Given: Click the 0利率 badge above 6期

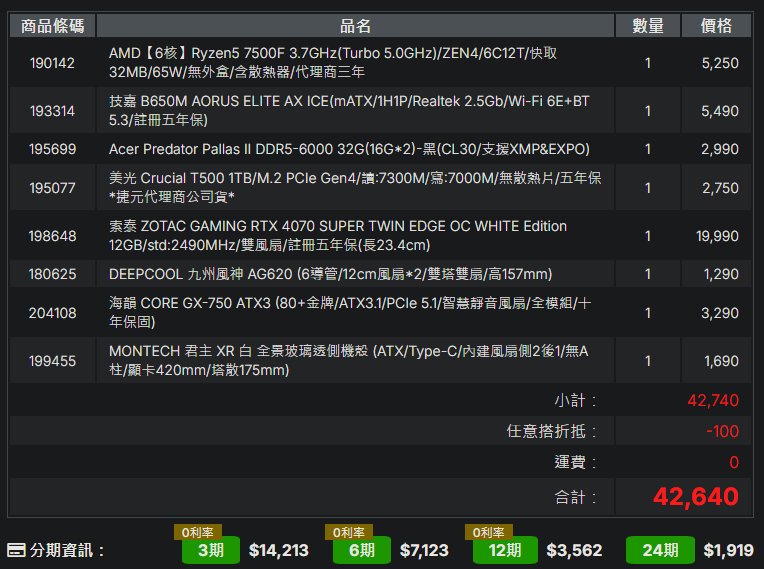Looking at the screenshot, I should [x=349, y=532].
